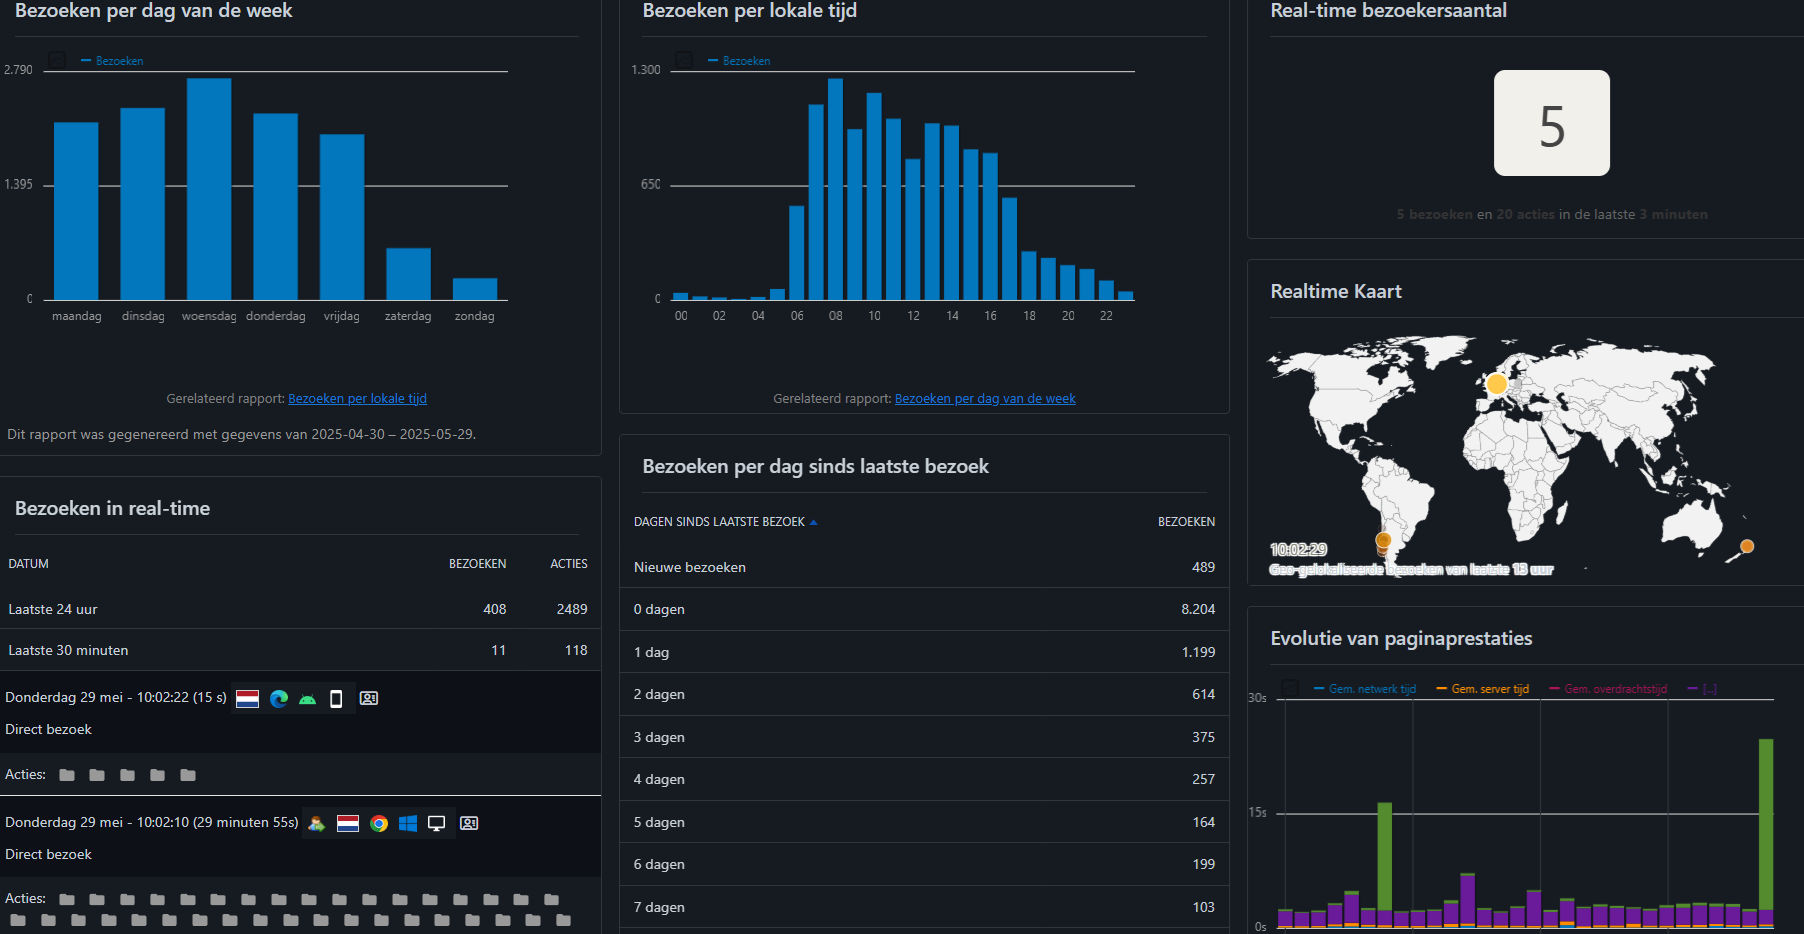Click the Windows OS icon in the visitor log
1804x934 pixels.
point(408,824)
